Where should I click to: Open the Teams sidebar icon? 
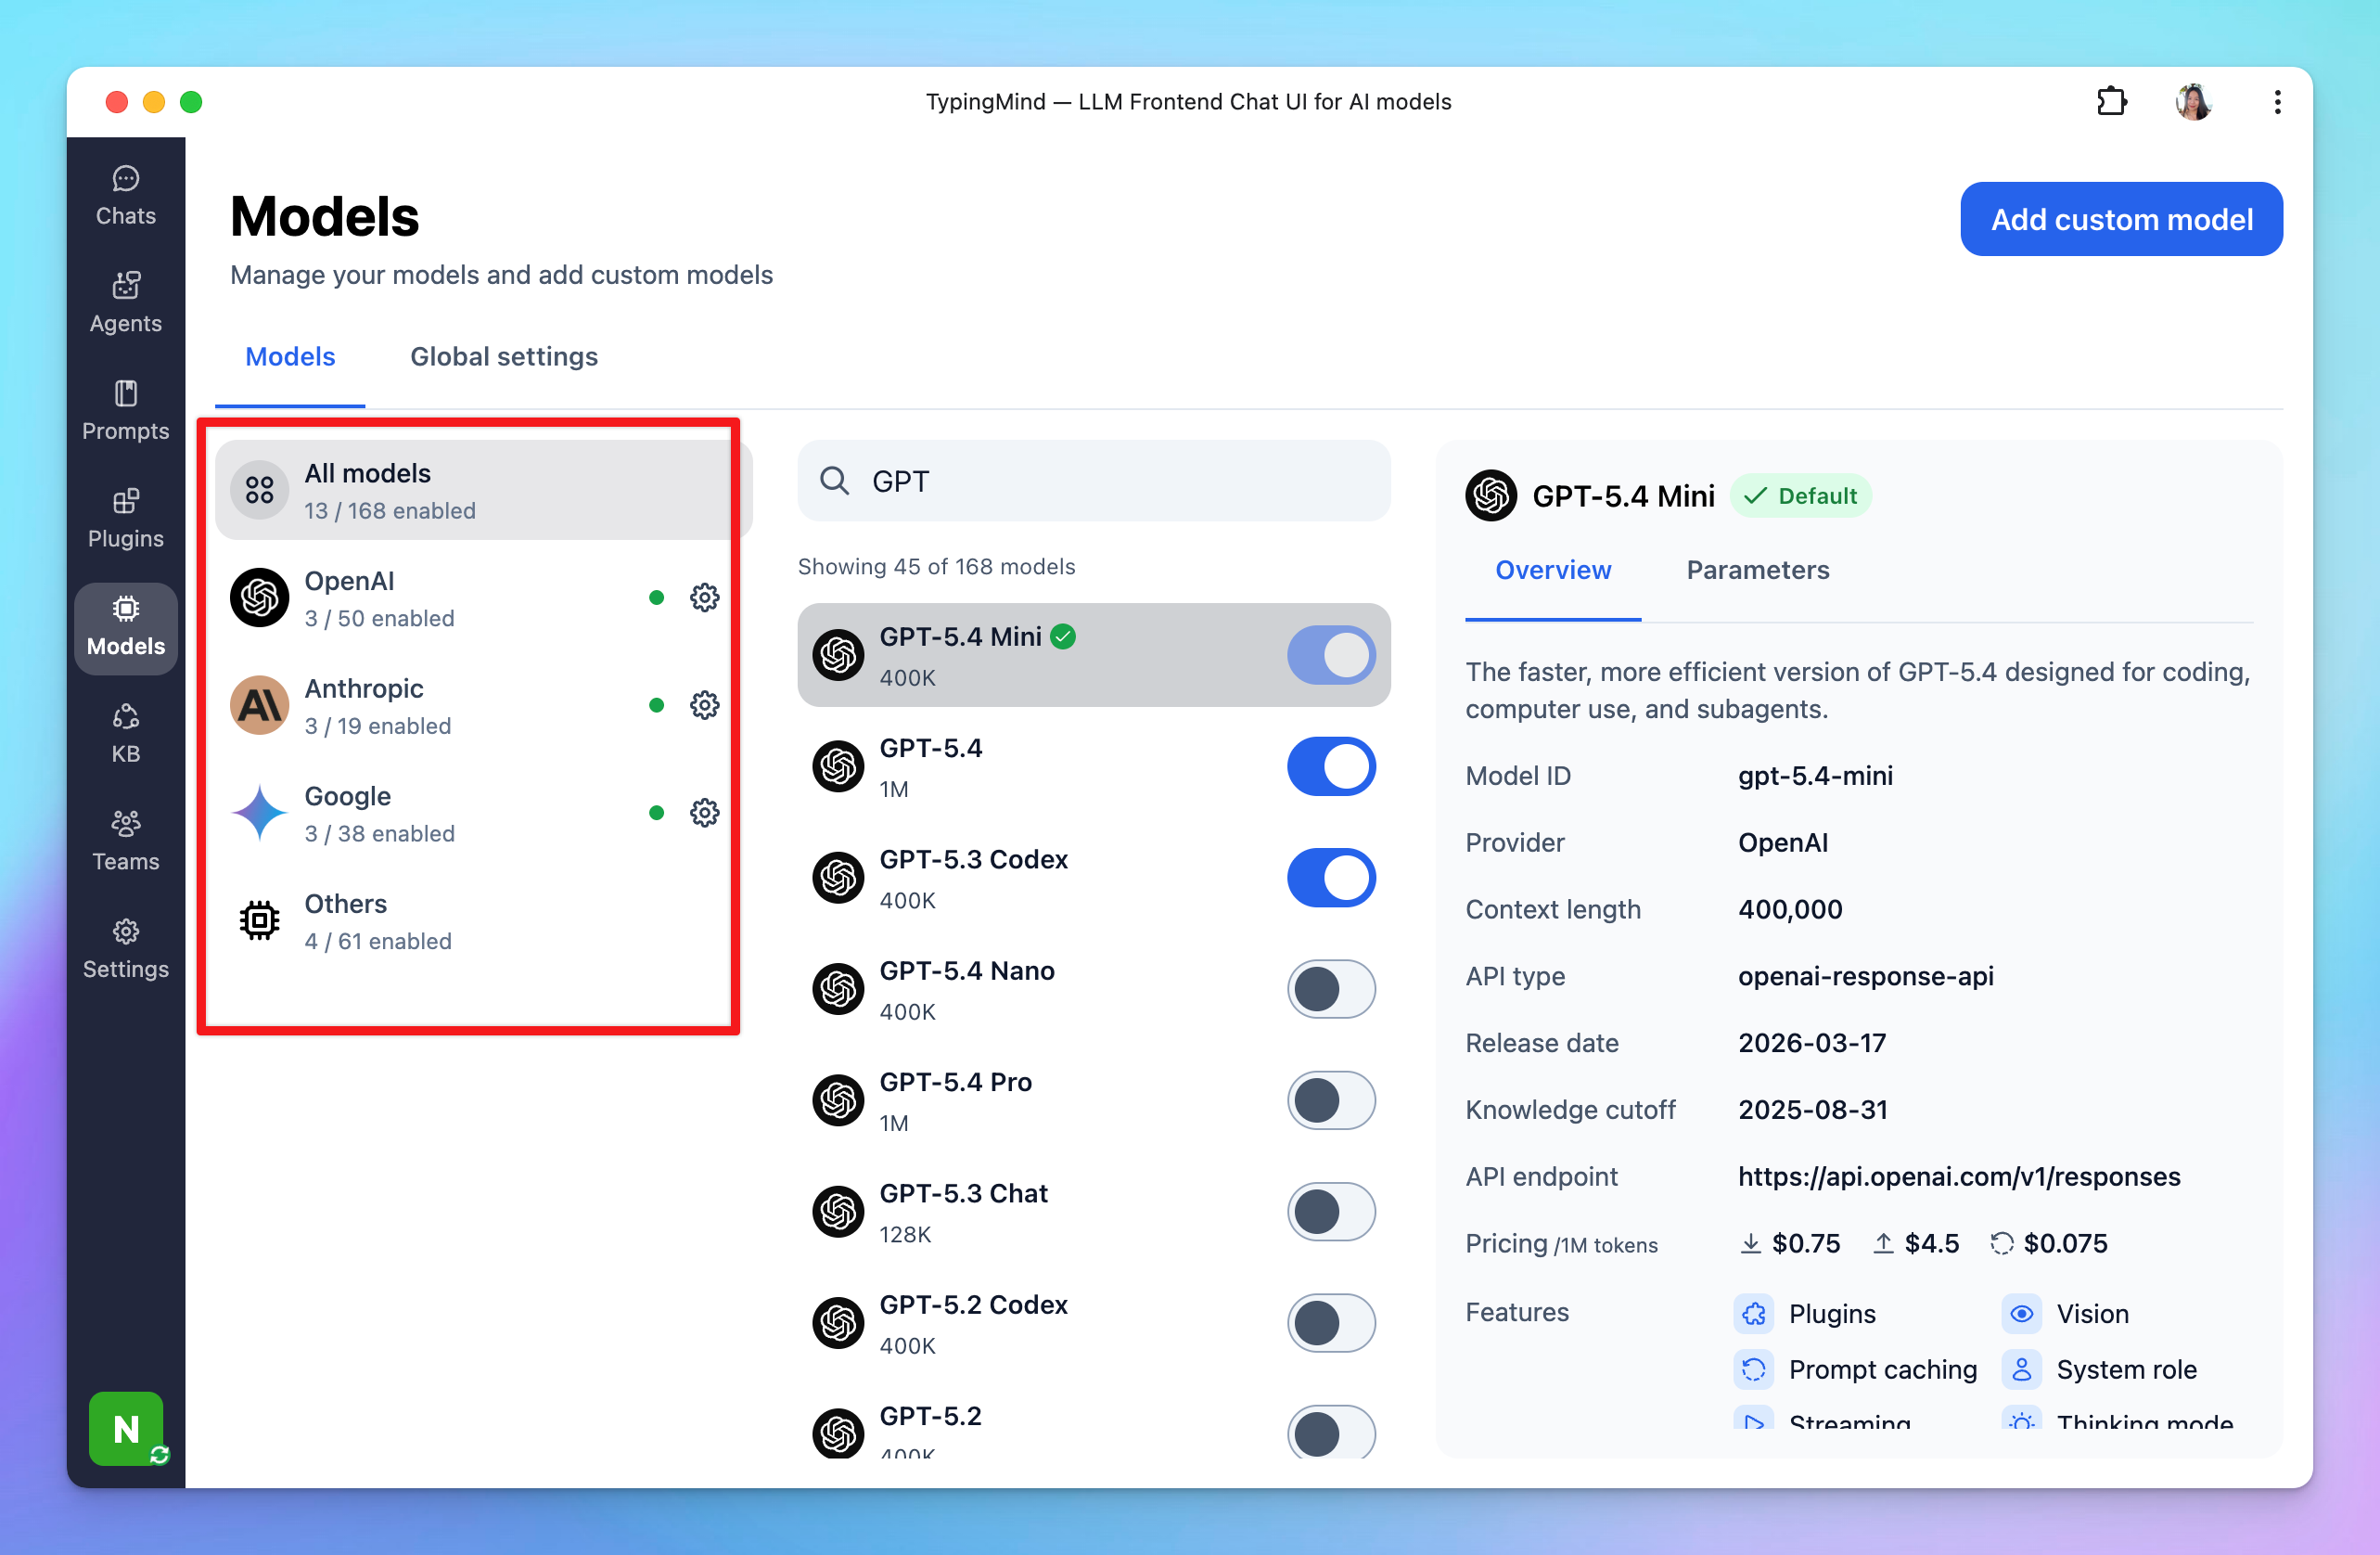coord(125,840)
